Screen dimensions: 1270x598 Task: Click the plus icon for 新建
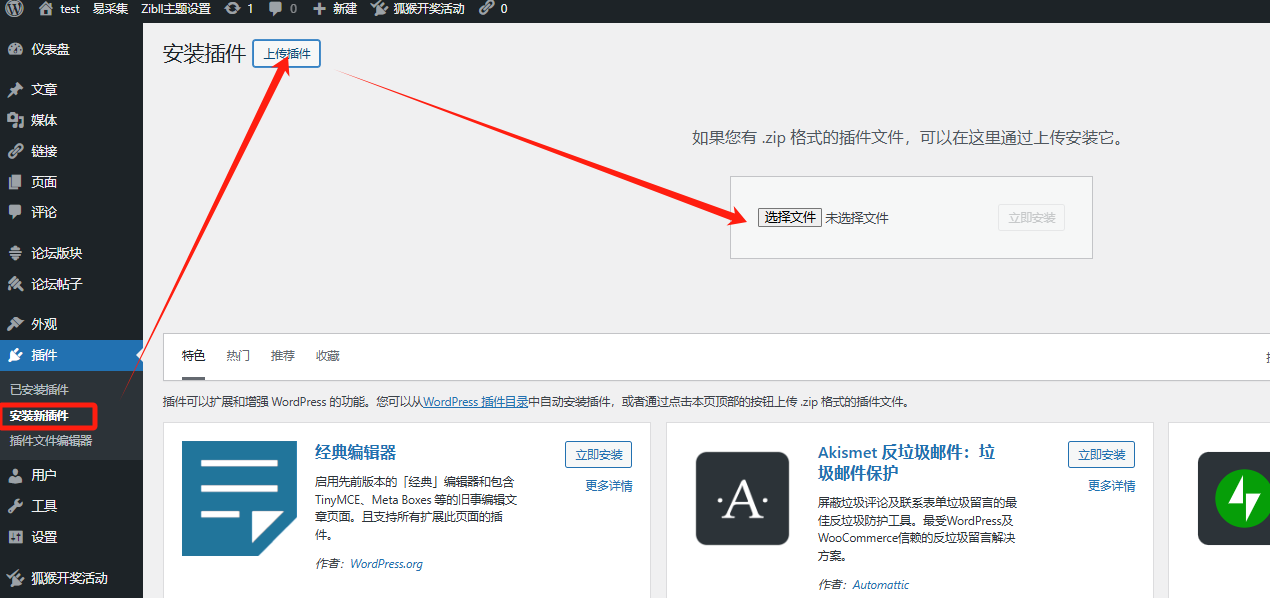tap(319, 9)
